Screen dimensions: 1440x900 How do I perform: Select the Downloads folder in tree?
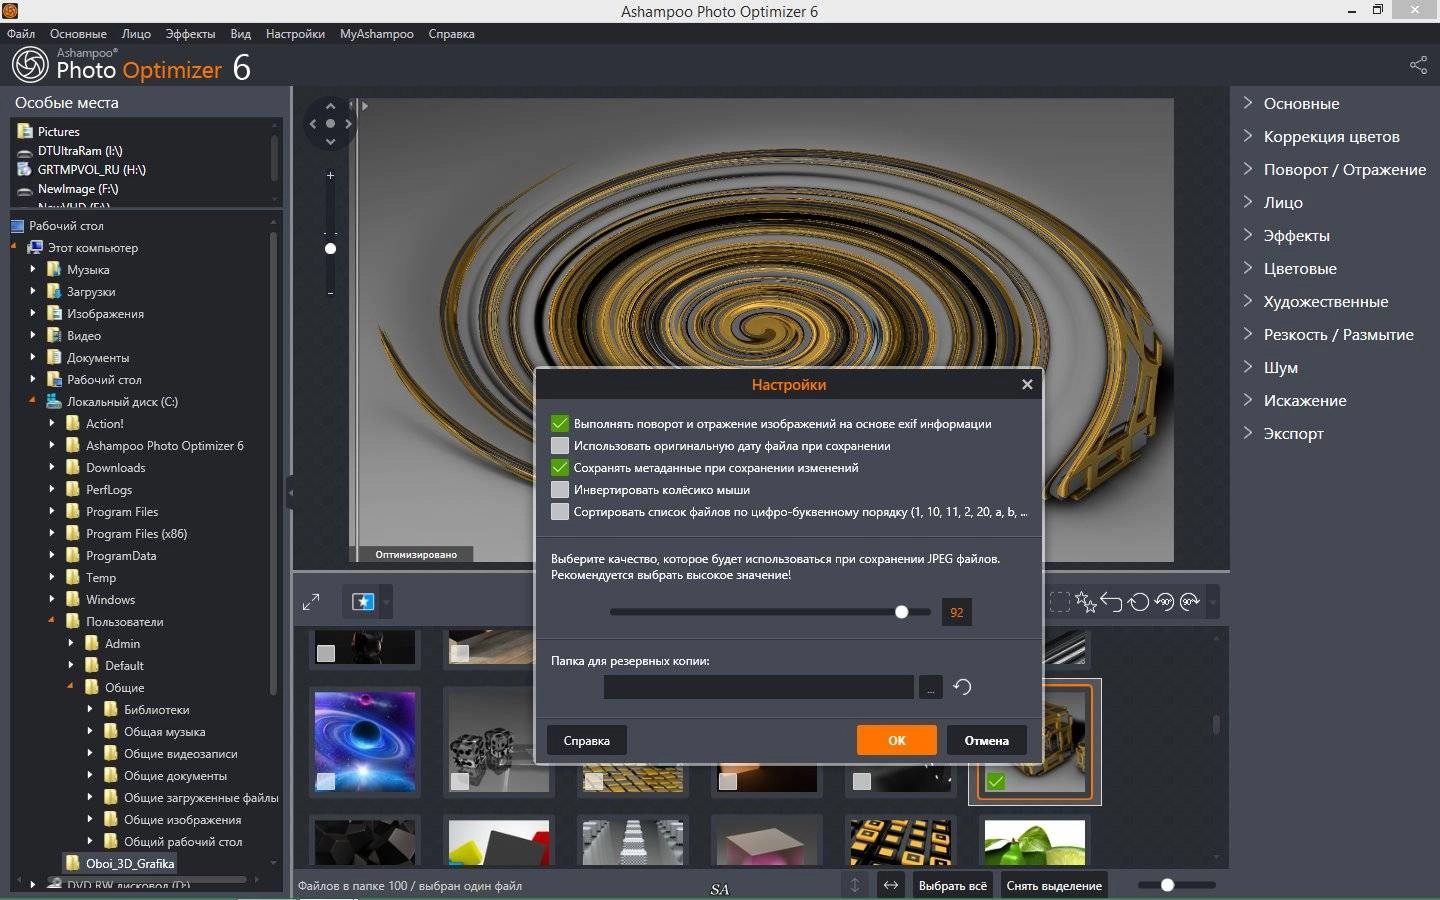pos(115,467)
